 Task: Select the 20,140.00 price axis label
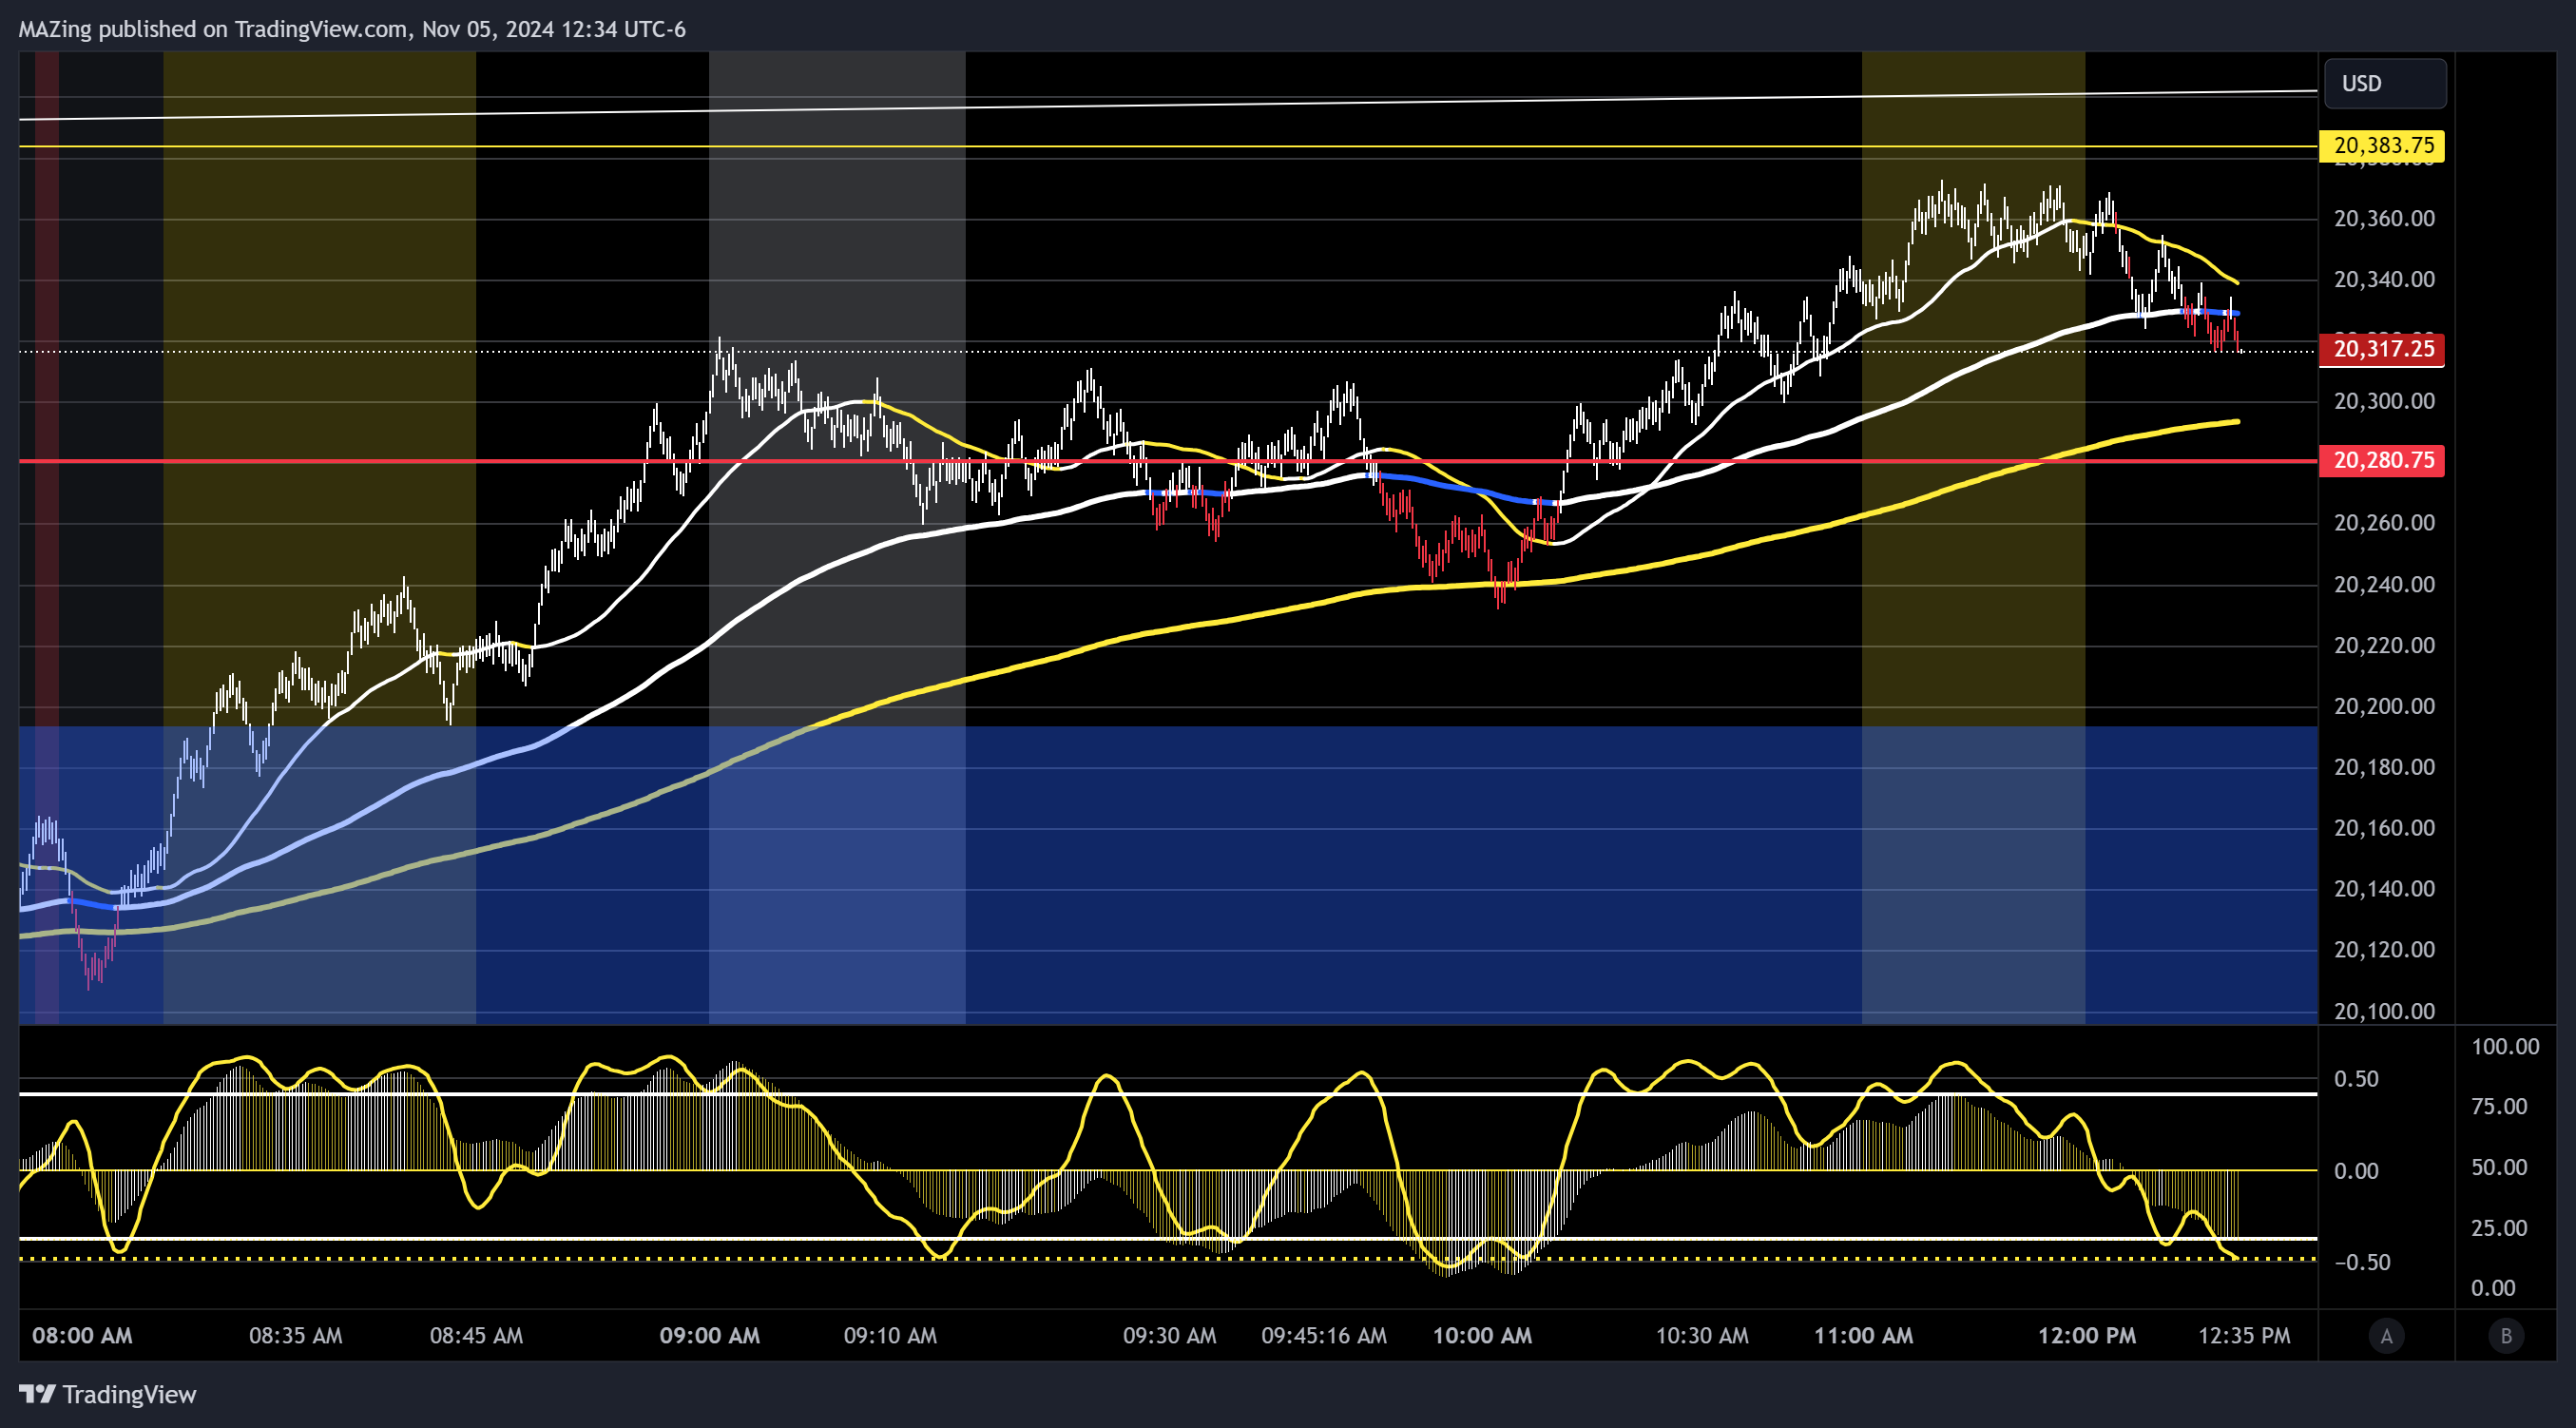point(2384,889)
